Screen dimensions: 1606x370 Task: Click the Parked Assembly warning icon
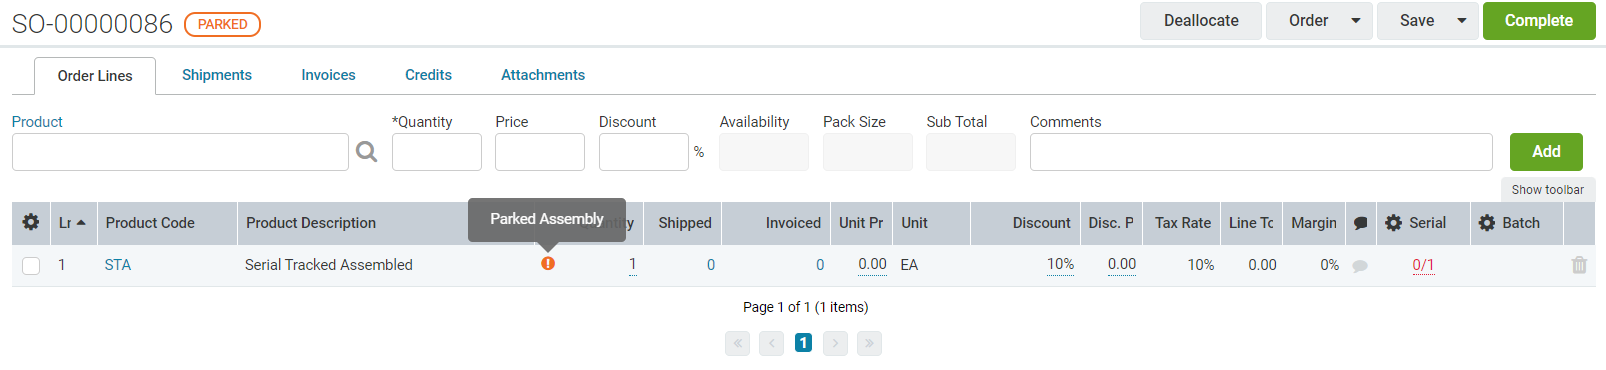548,264
